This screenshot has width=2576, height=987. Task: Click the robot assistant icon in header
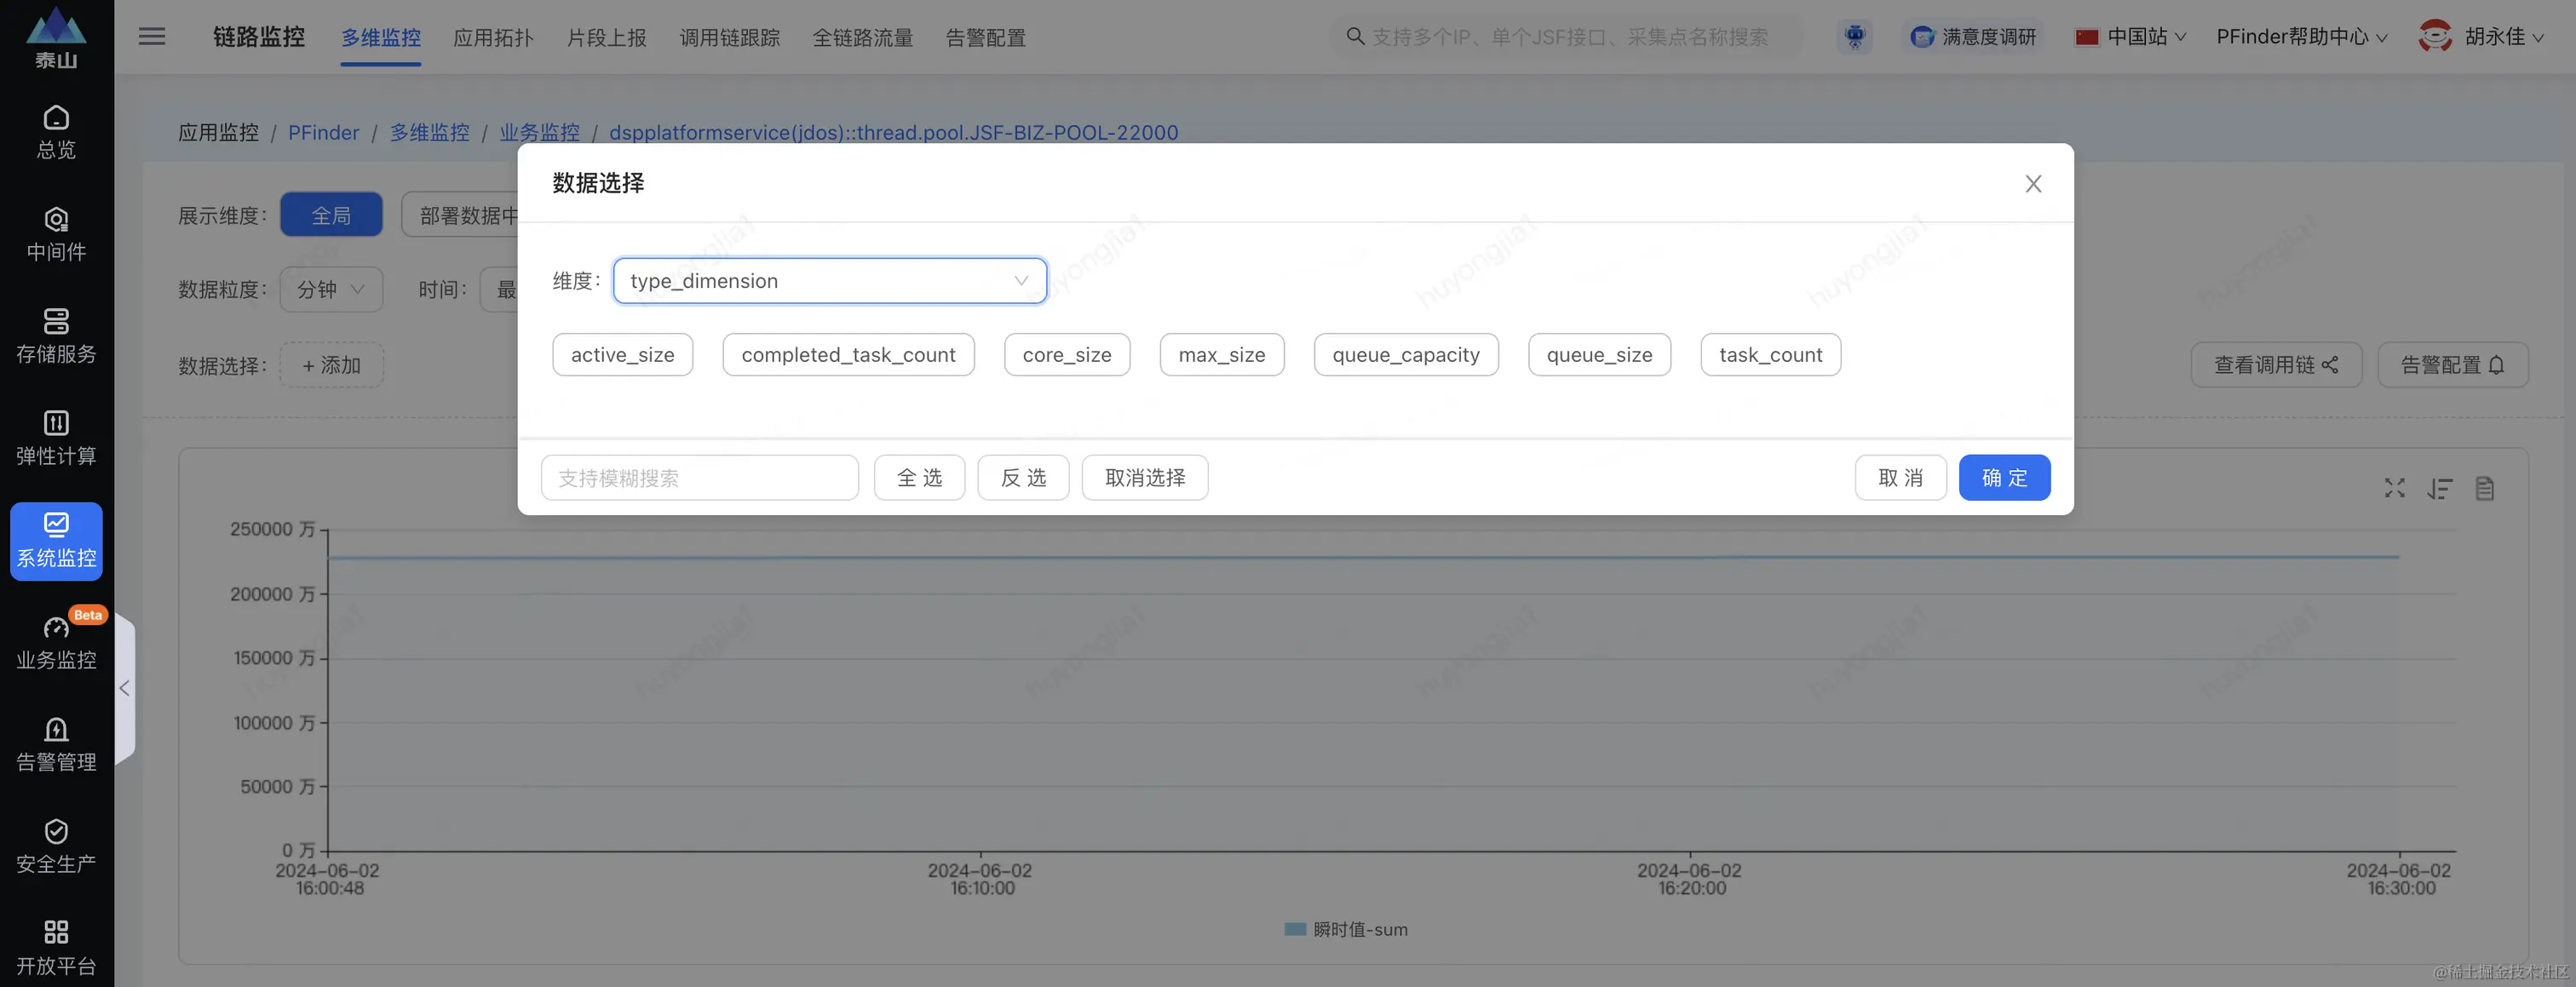tap(1854, 37)
